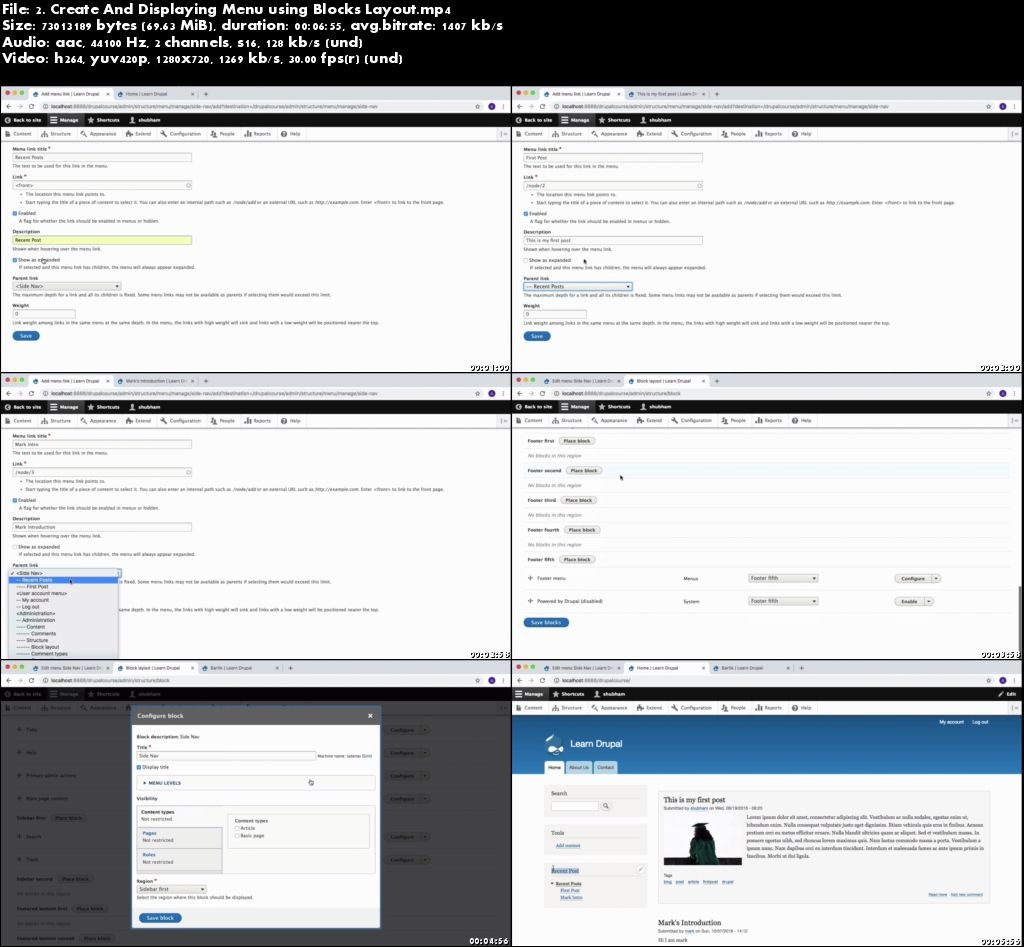Check Show as expanded in the First Post form frame

526,260
